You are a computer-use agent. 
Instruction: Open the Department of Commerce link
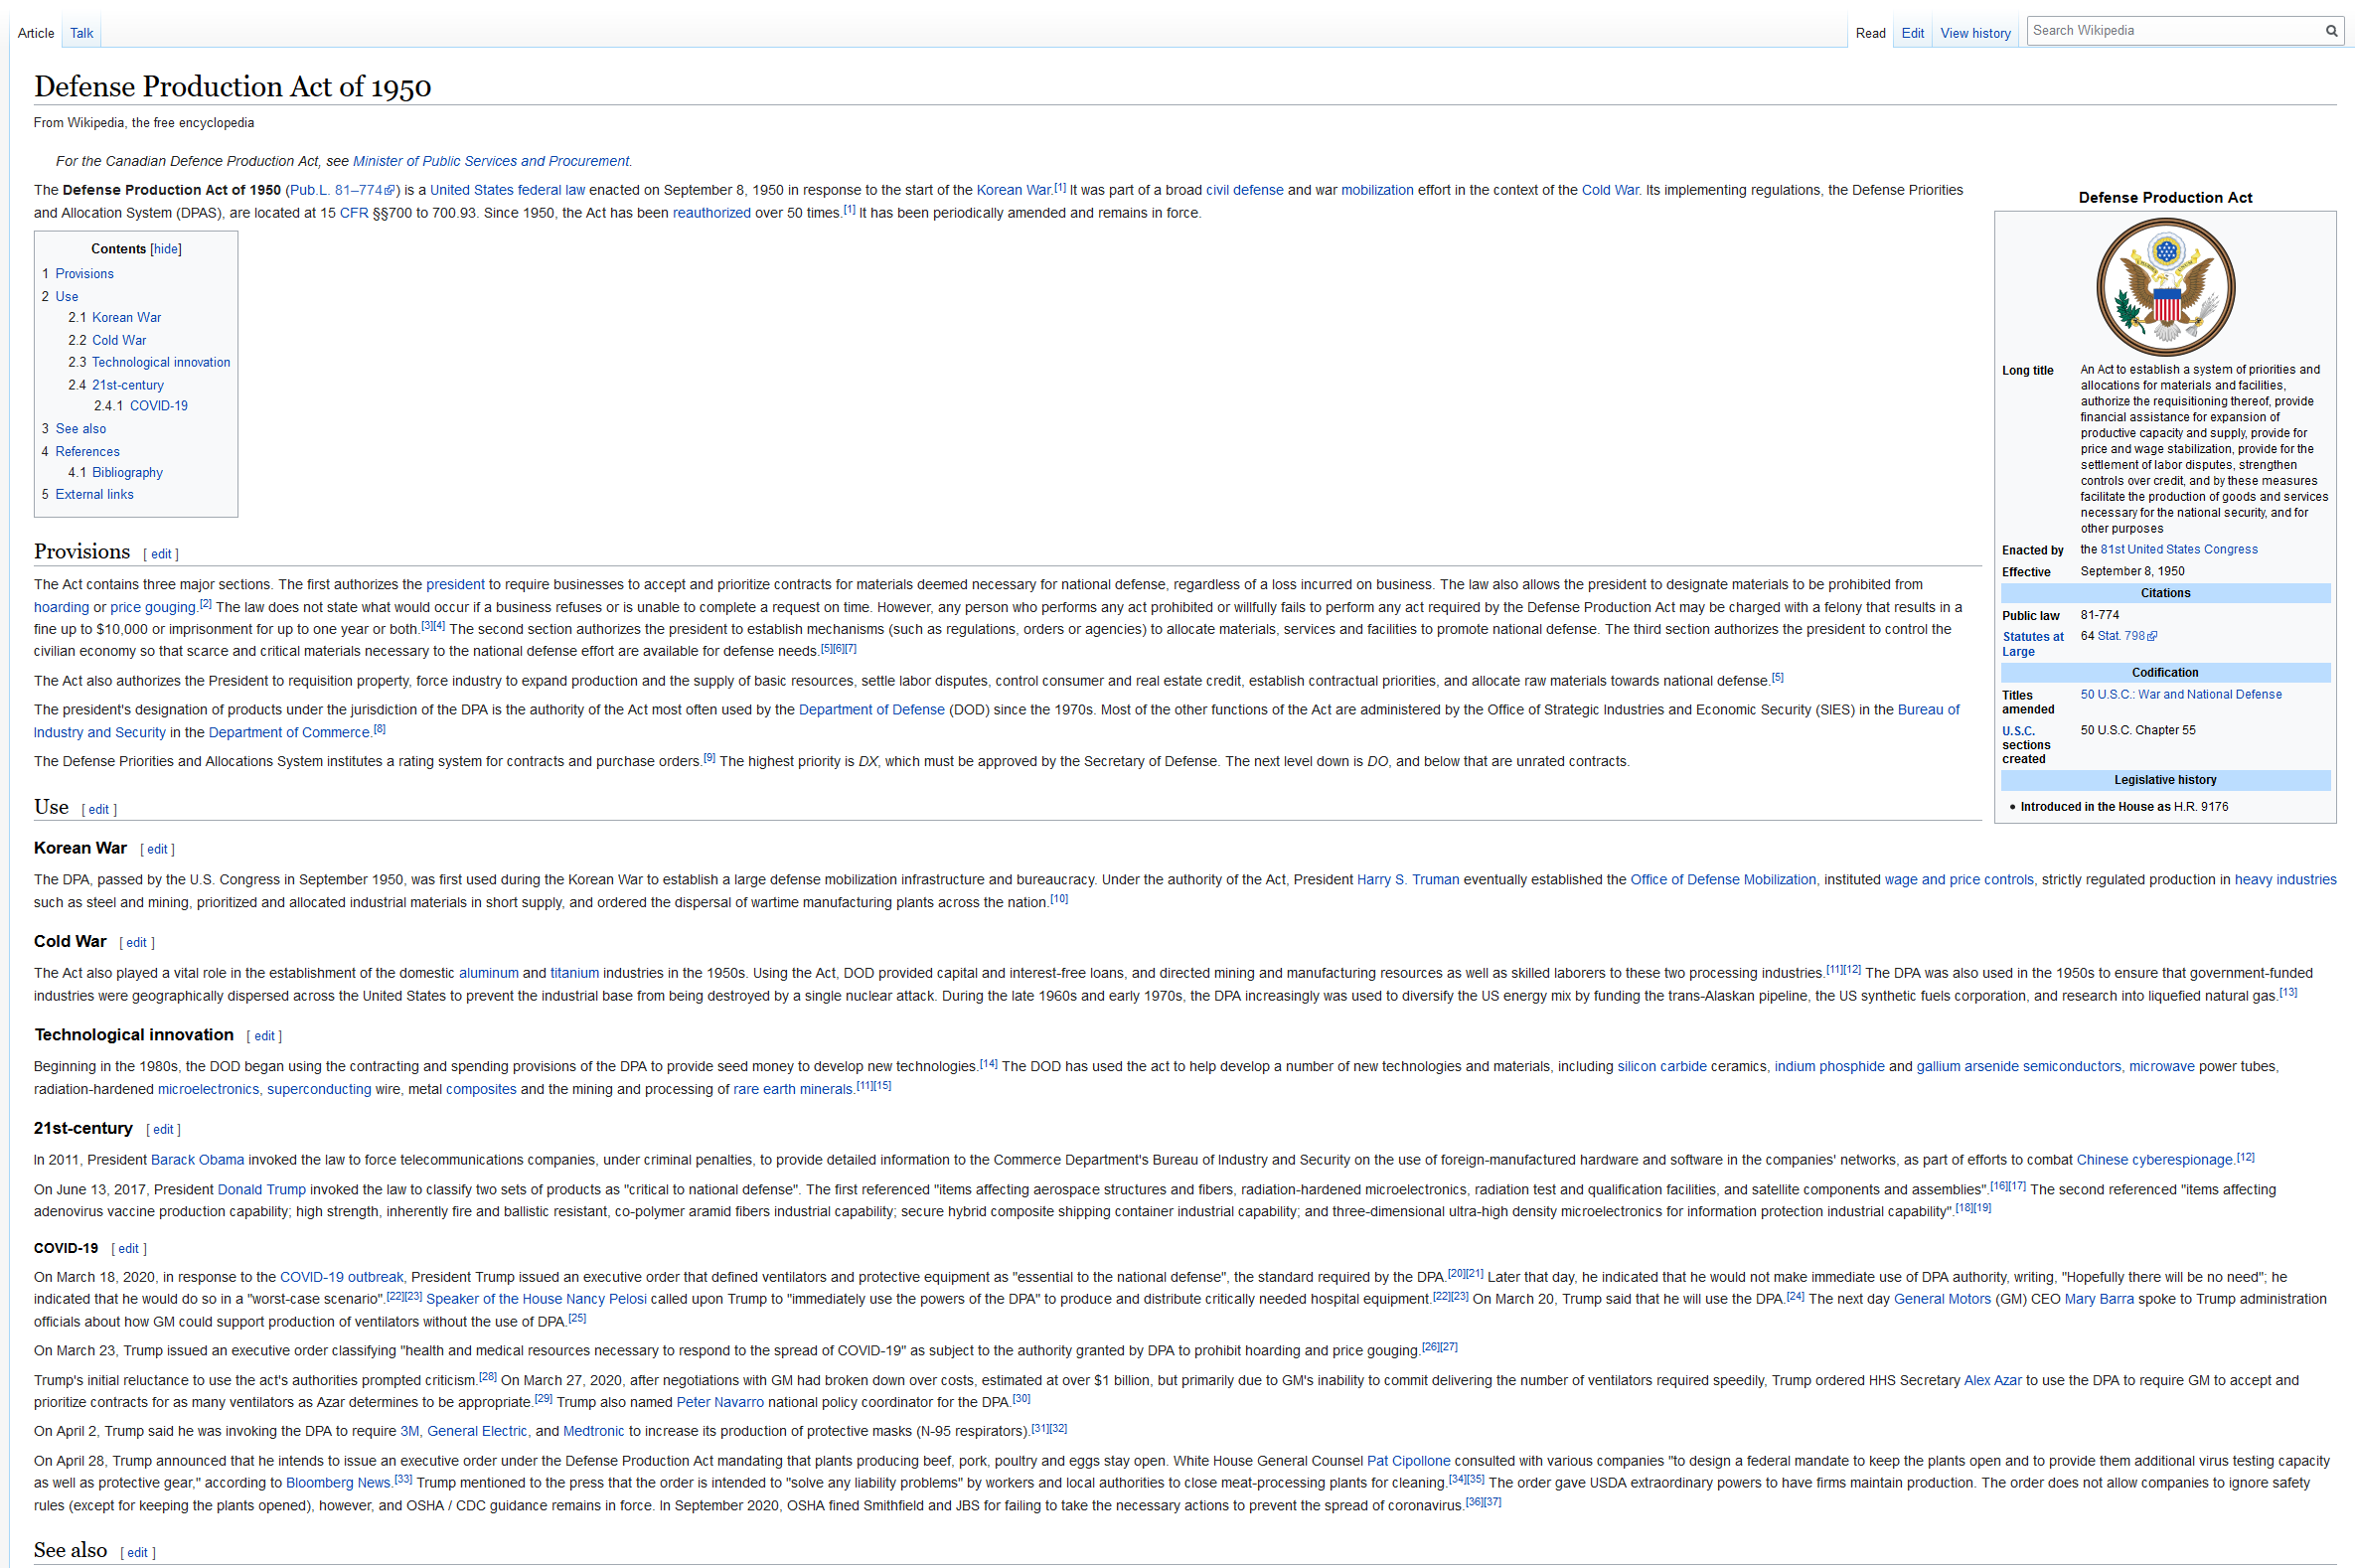pos(290,733)
